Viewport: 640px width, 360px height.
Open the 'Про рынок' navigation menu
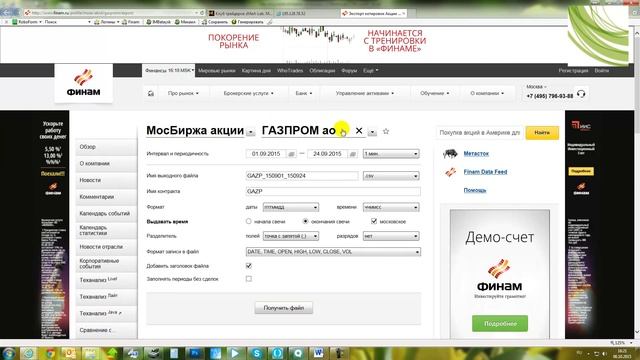click(x=183, y=93)
